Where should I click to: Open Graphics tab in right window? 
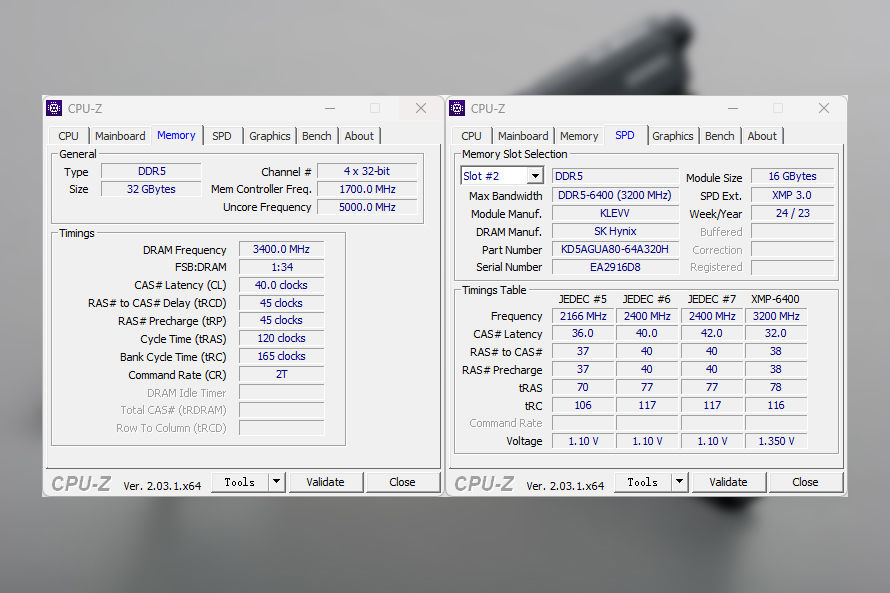(x=673, y=136)
